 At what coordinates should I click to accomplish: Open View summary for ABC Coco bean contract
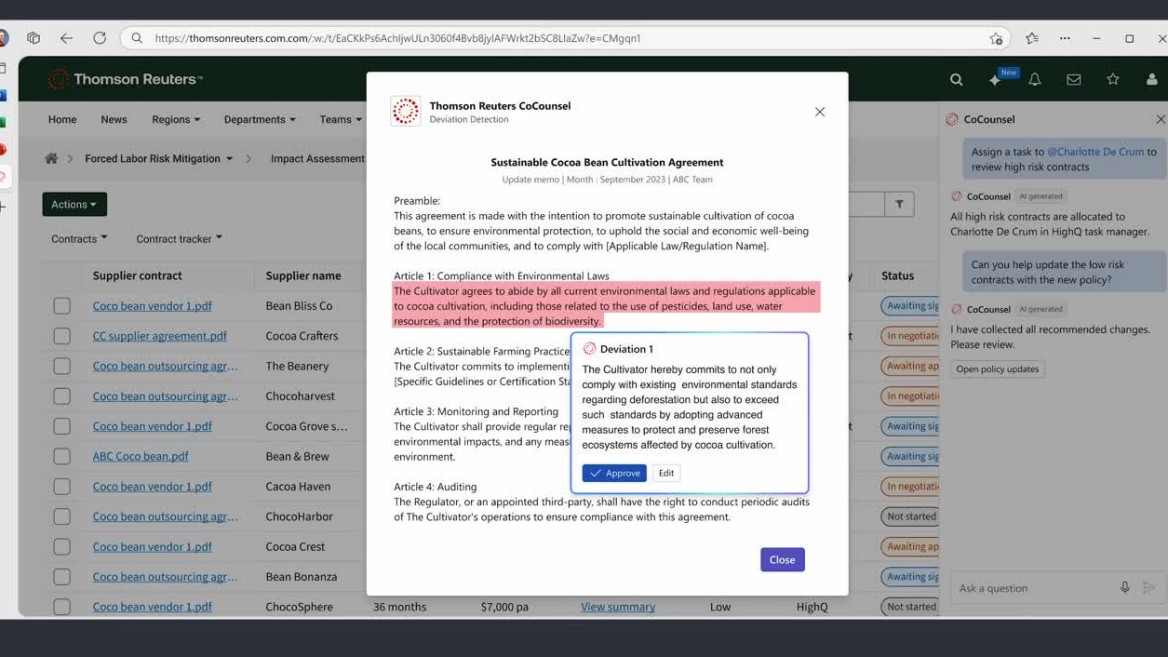617,606
